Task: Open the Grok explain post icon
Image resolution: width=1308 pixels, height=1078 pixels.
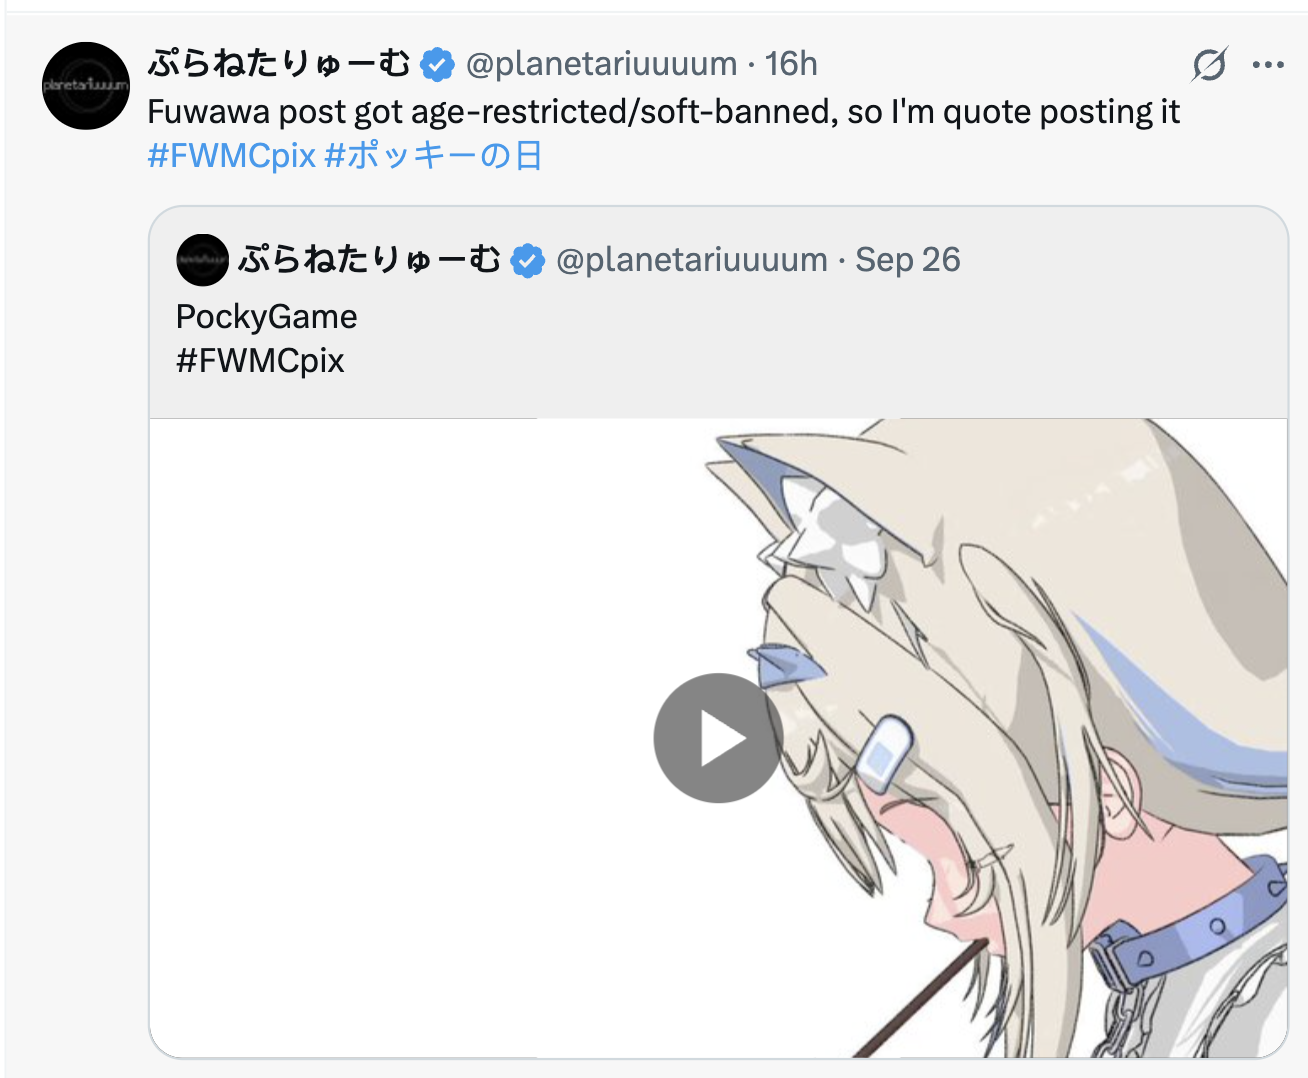Action: (1209, 65)
